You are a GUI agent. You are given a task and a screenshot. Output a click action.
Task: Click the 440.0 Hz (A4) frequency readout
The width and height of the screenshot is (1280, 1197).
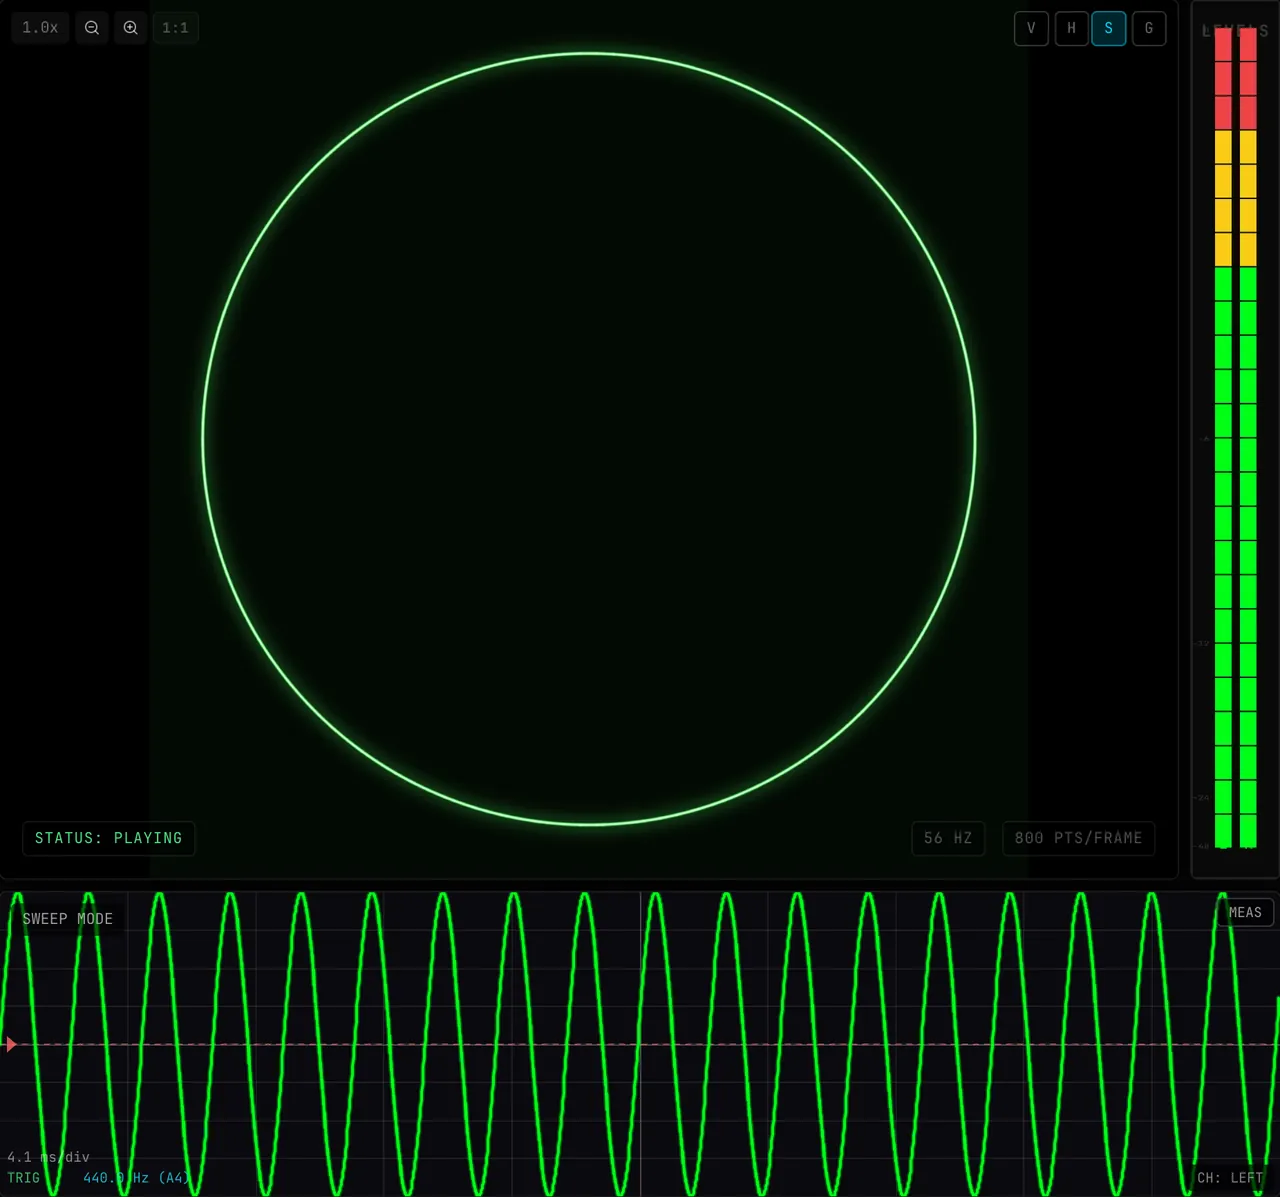click(136, 1178)
